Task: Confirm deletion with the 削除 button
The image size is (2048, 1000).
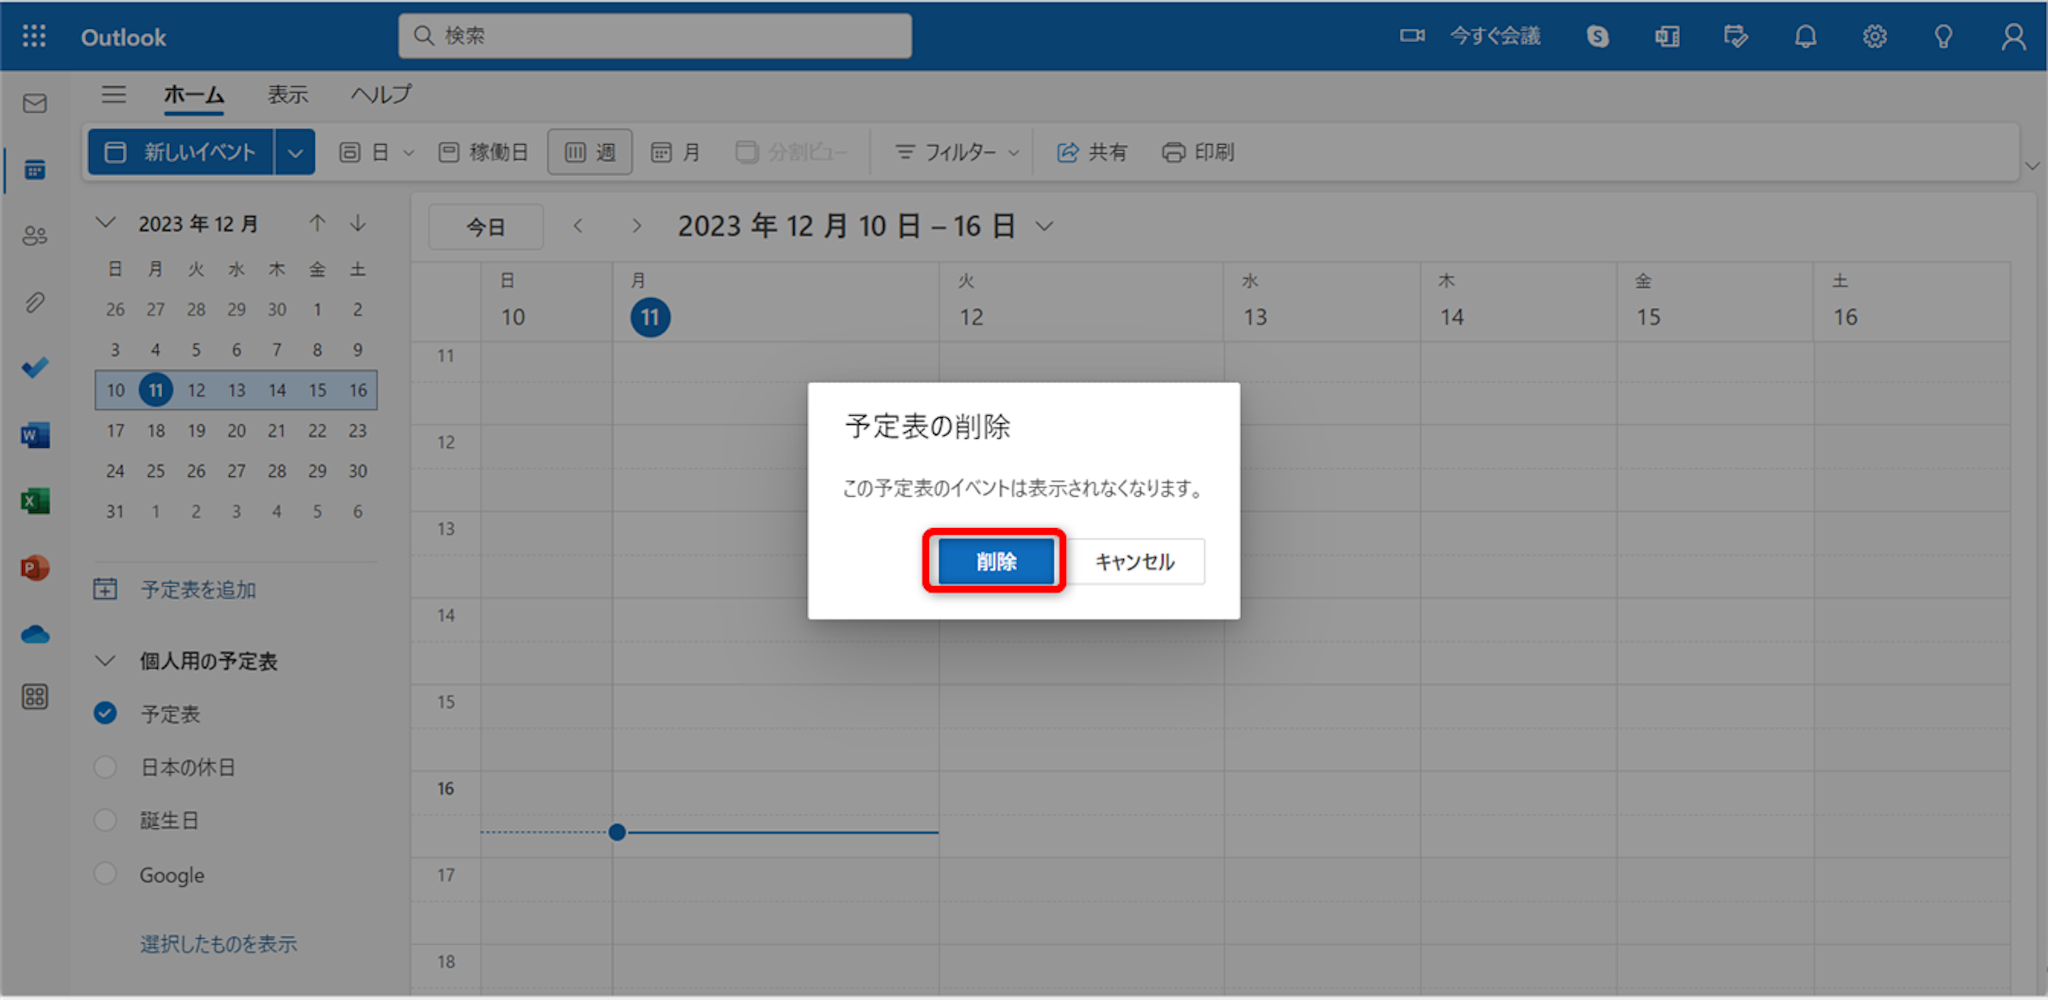Action: 995,561
